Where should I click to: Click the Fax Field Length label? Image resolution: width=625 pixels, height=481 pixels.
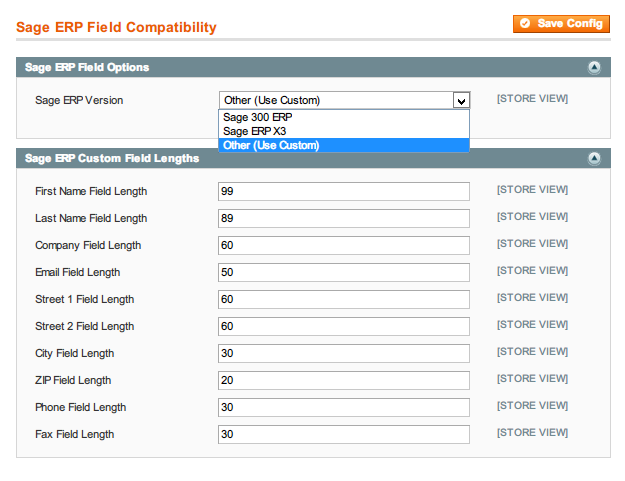(x=75, y=435)
